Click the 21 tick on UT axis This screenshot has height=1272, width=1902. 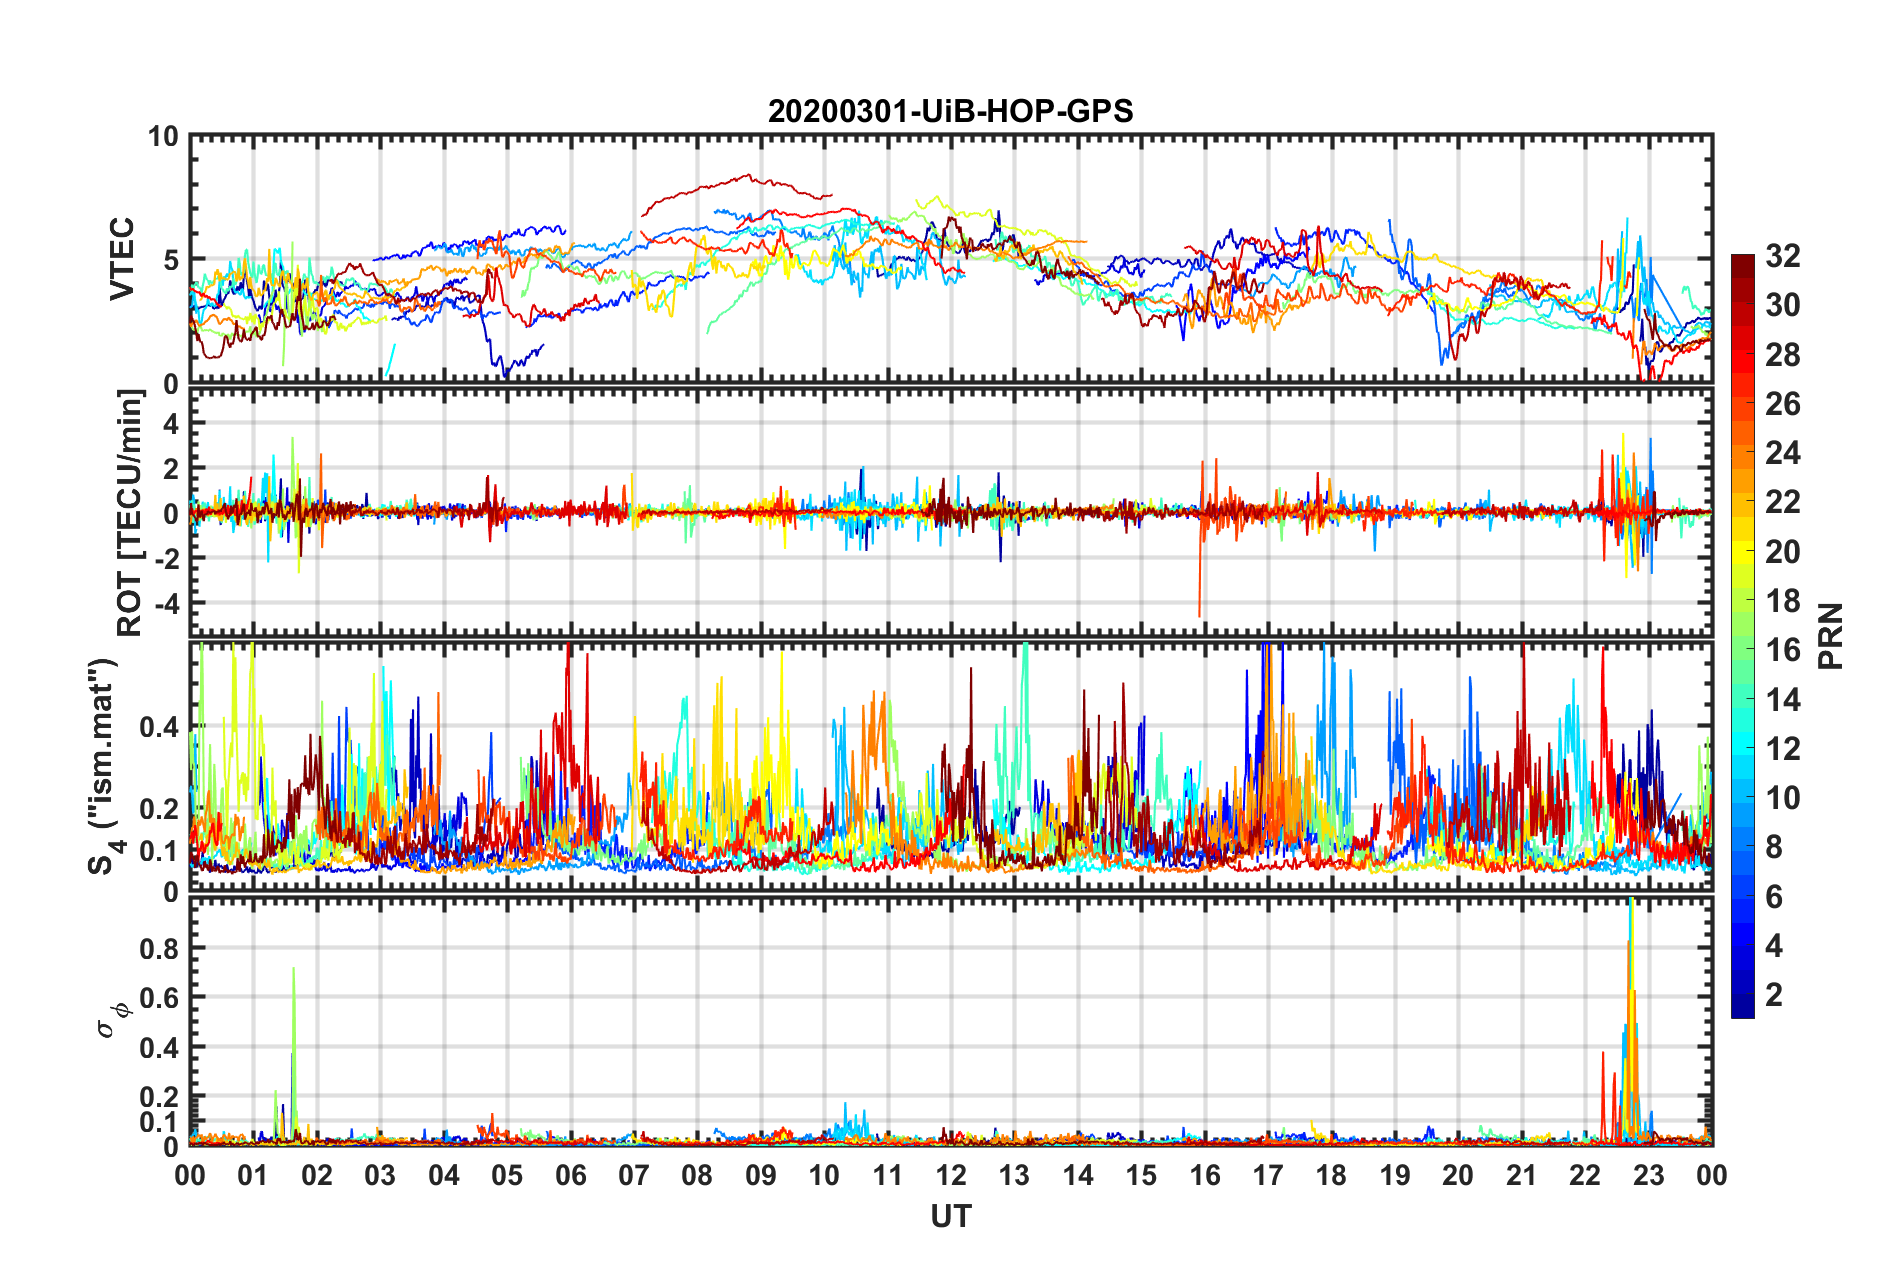[x=1522, y=1175]
